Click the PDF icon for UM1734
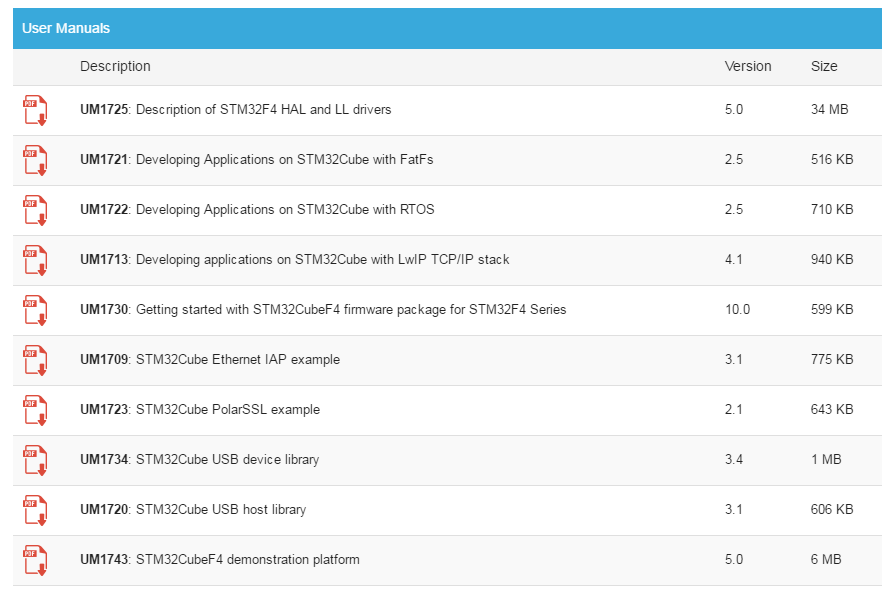This screenshot has height=592, width=895. click(35, 460)
